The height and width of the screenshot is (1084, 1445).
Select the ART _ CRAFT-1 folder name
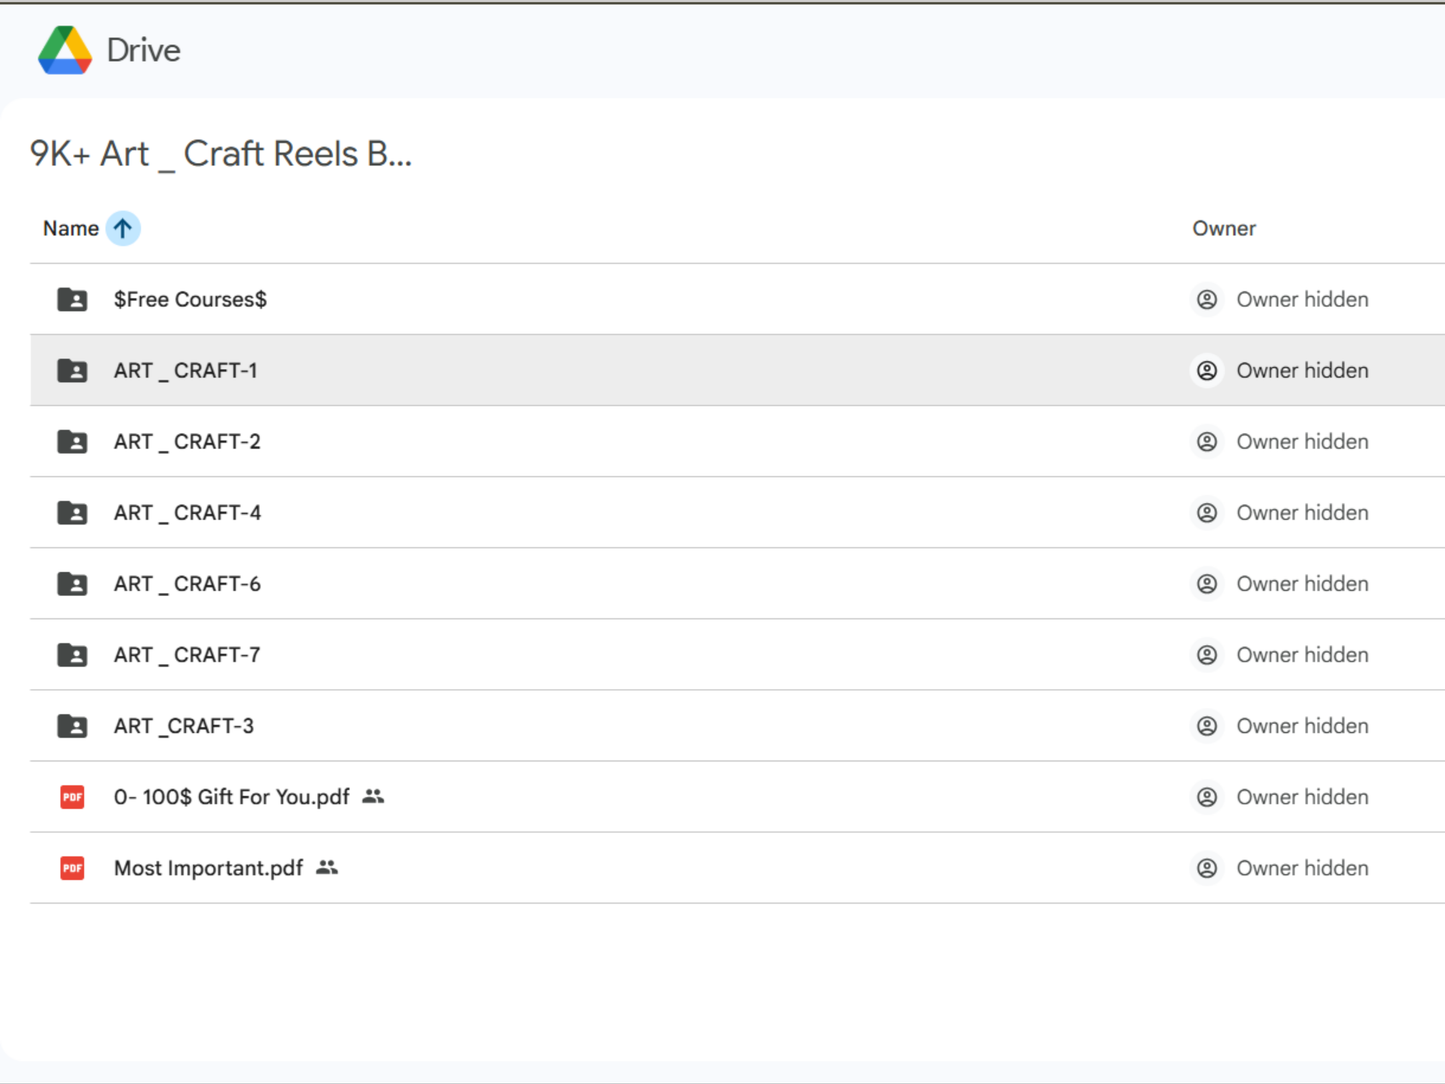[x=185, y=370]
